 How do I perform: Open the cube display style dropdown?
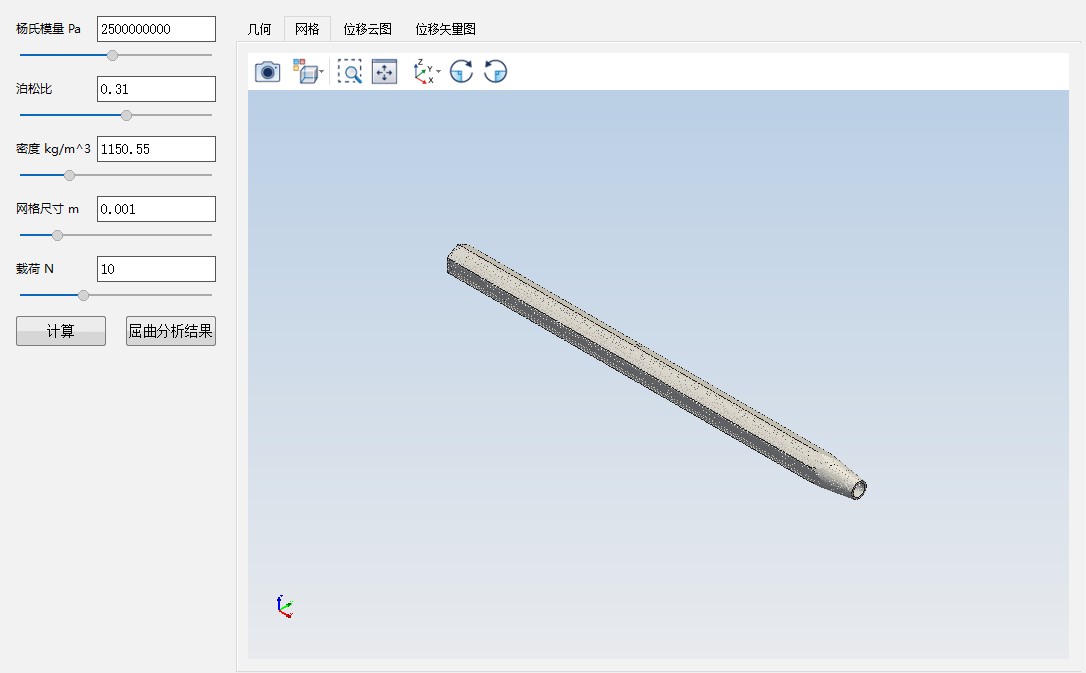click(x=308, y=71)
